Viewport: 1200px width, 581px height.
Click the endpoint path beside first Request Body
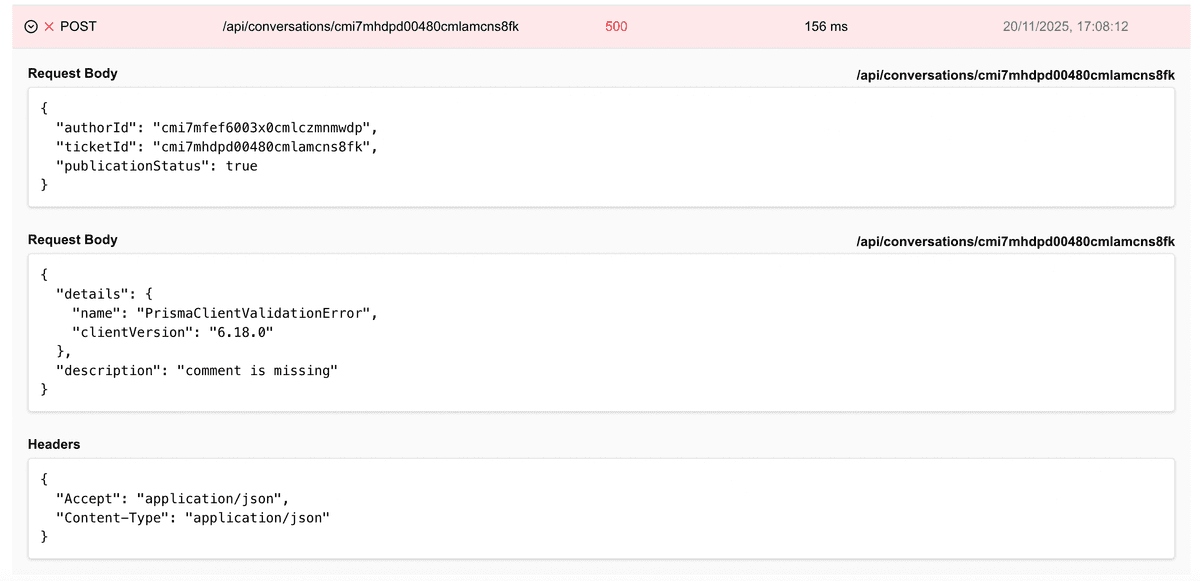click(1015, 74)
